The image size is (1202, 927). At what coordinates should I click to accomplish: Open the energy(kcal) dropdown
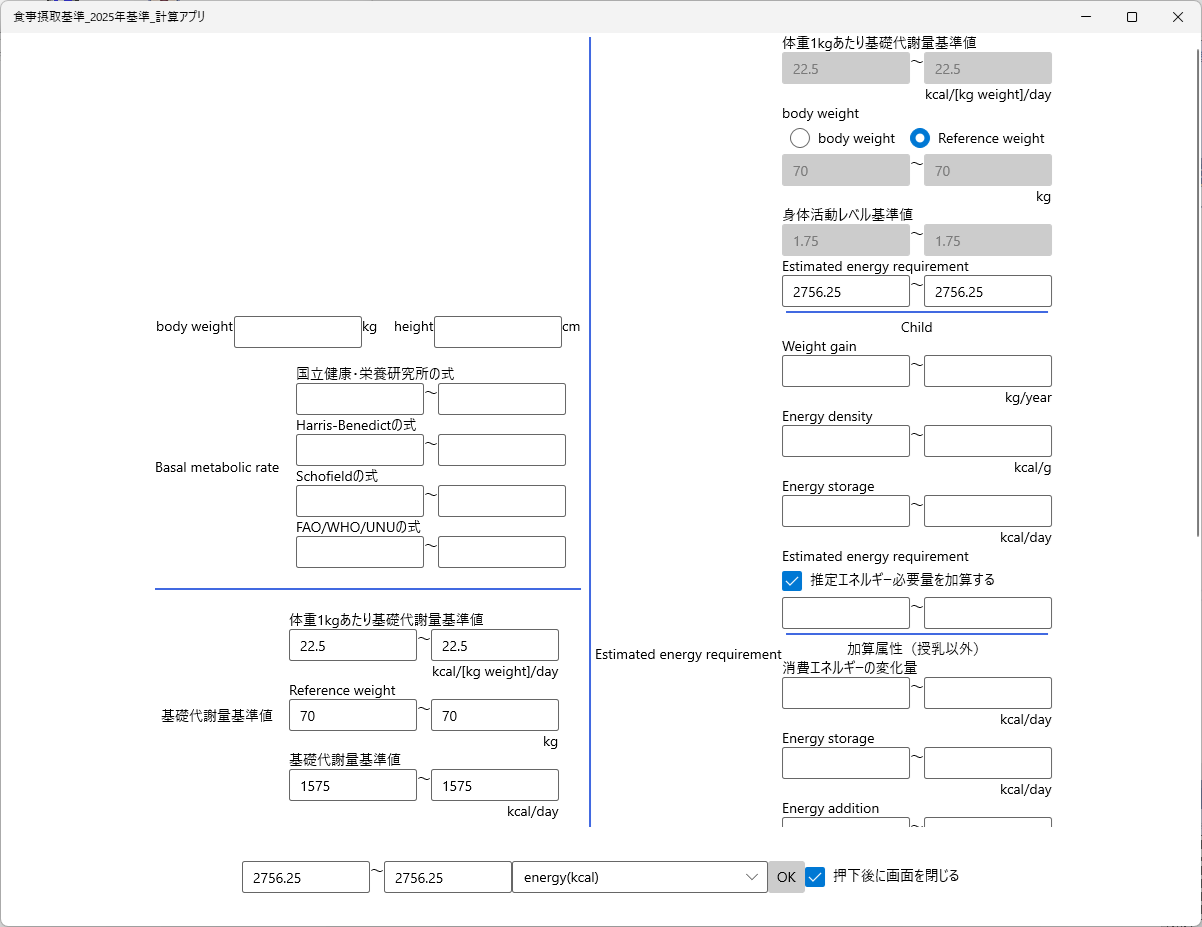point(640,877)
